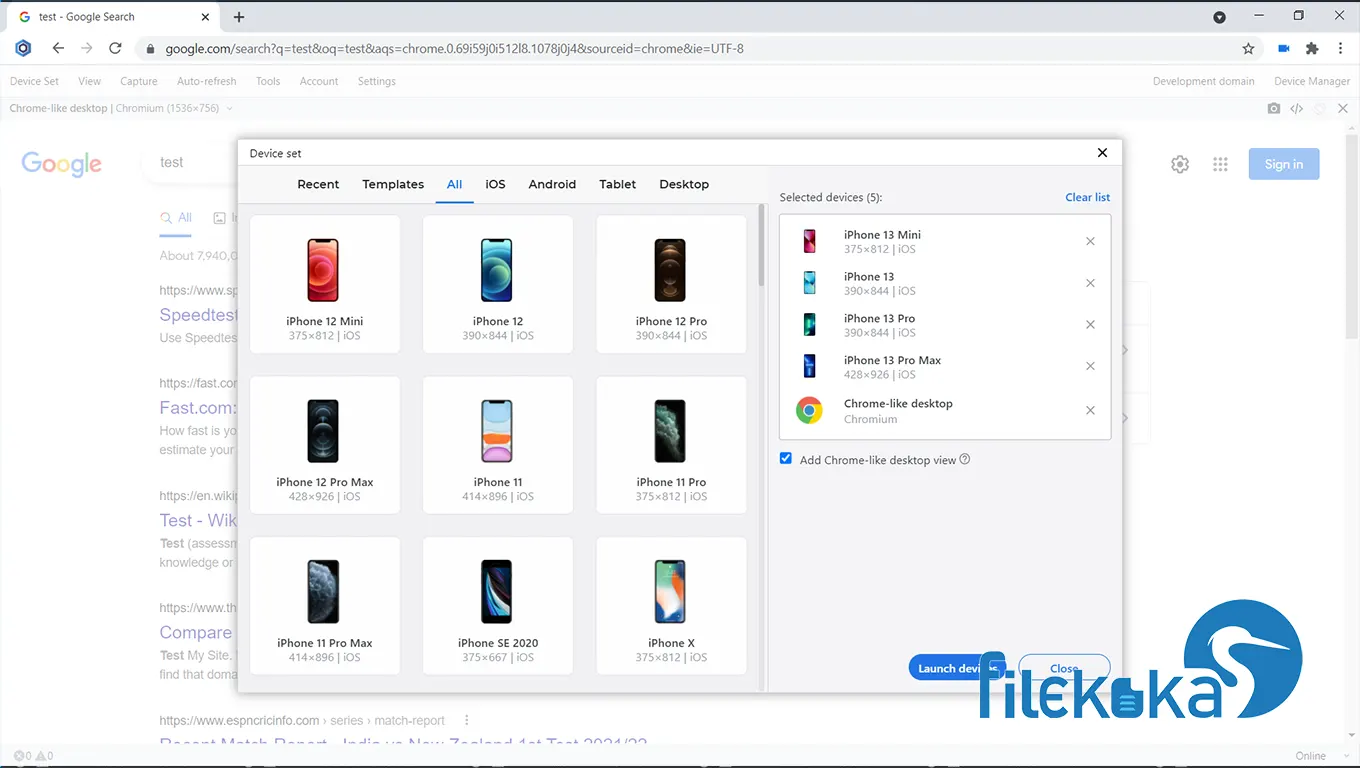The width and height of the screenshot is (1360, 768).
Task: Open the Auto-refresh menu
Action: 206,81
